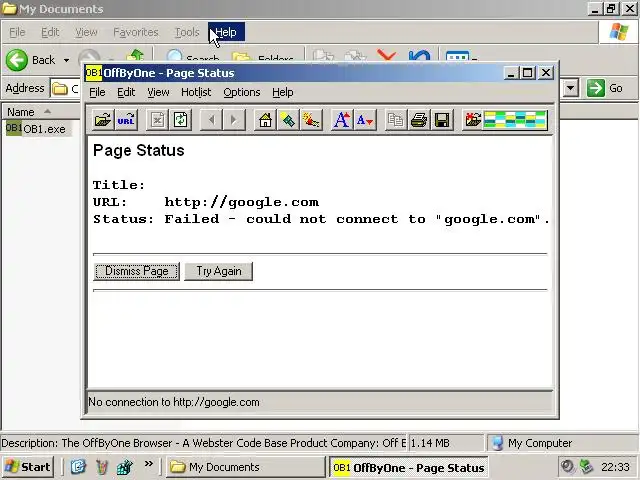Sort by Name column in My Documents
Image resolution: width=640 pixels, height=480 pixels.
coord(41,112)
